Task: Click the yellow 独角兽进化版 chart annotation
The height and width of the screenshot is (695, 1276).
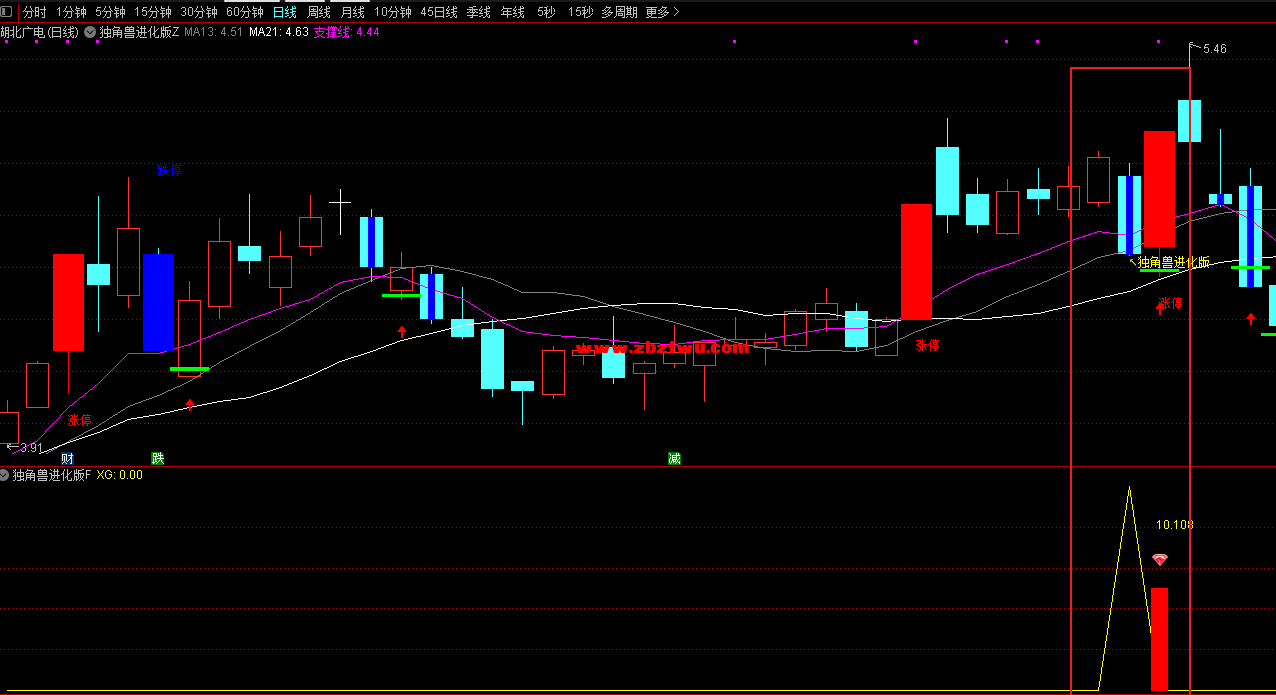Action: point(1174,262)
